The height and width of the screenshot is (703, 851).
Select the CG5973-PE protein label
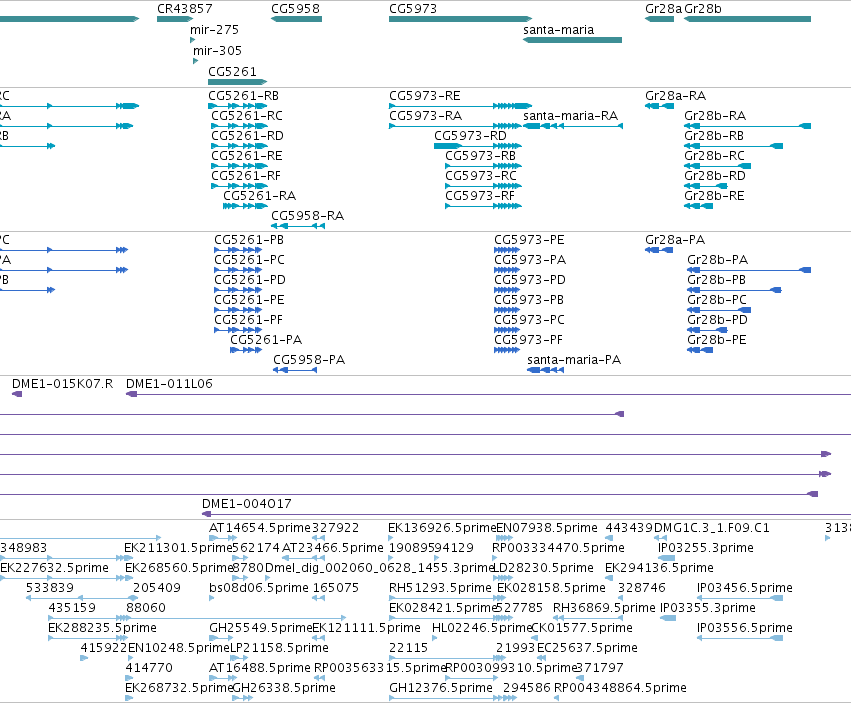tap(529, 240)
